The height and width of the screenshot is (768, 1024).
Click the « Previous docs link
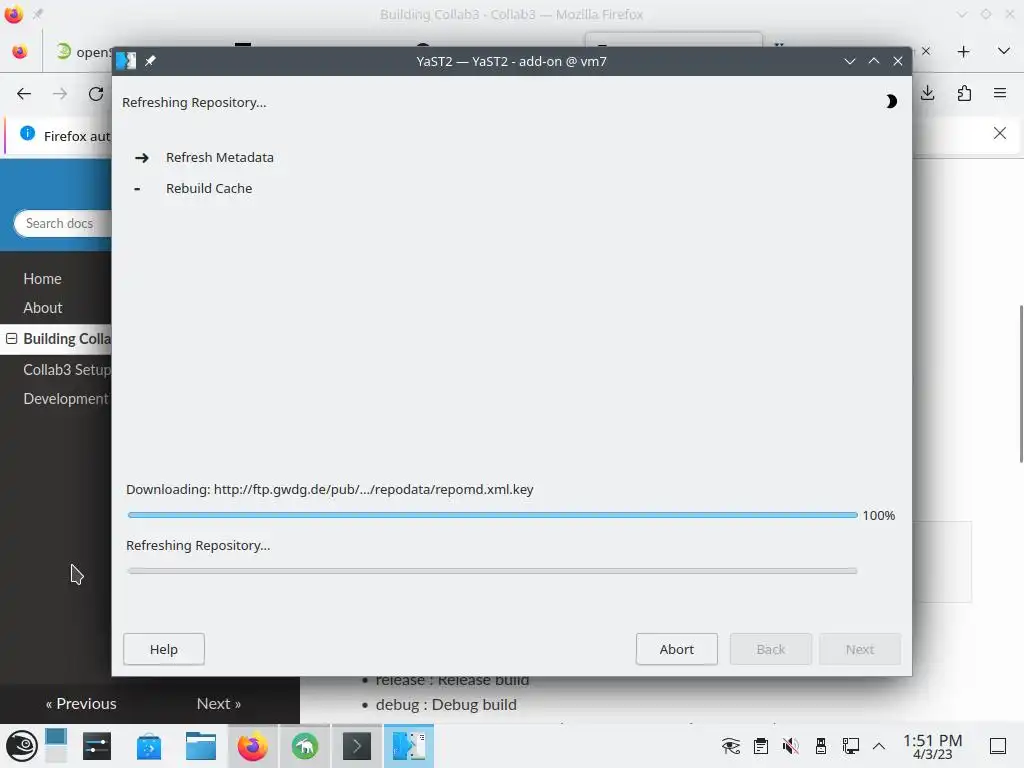coord(81,703)
